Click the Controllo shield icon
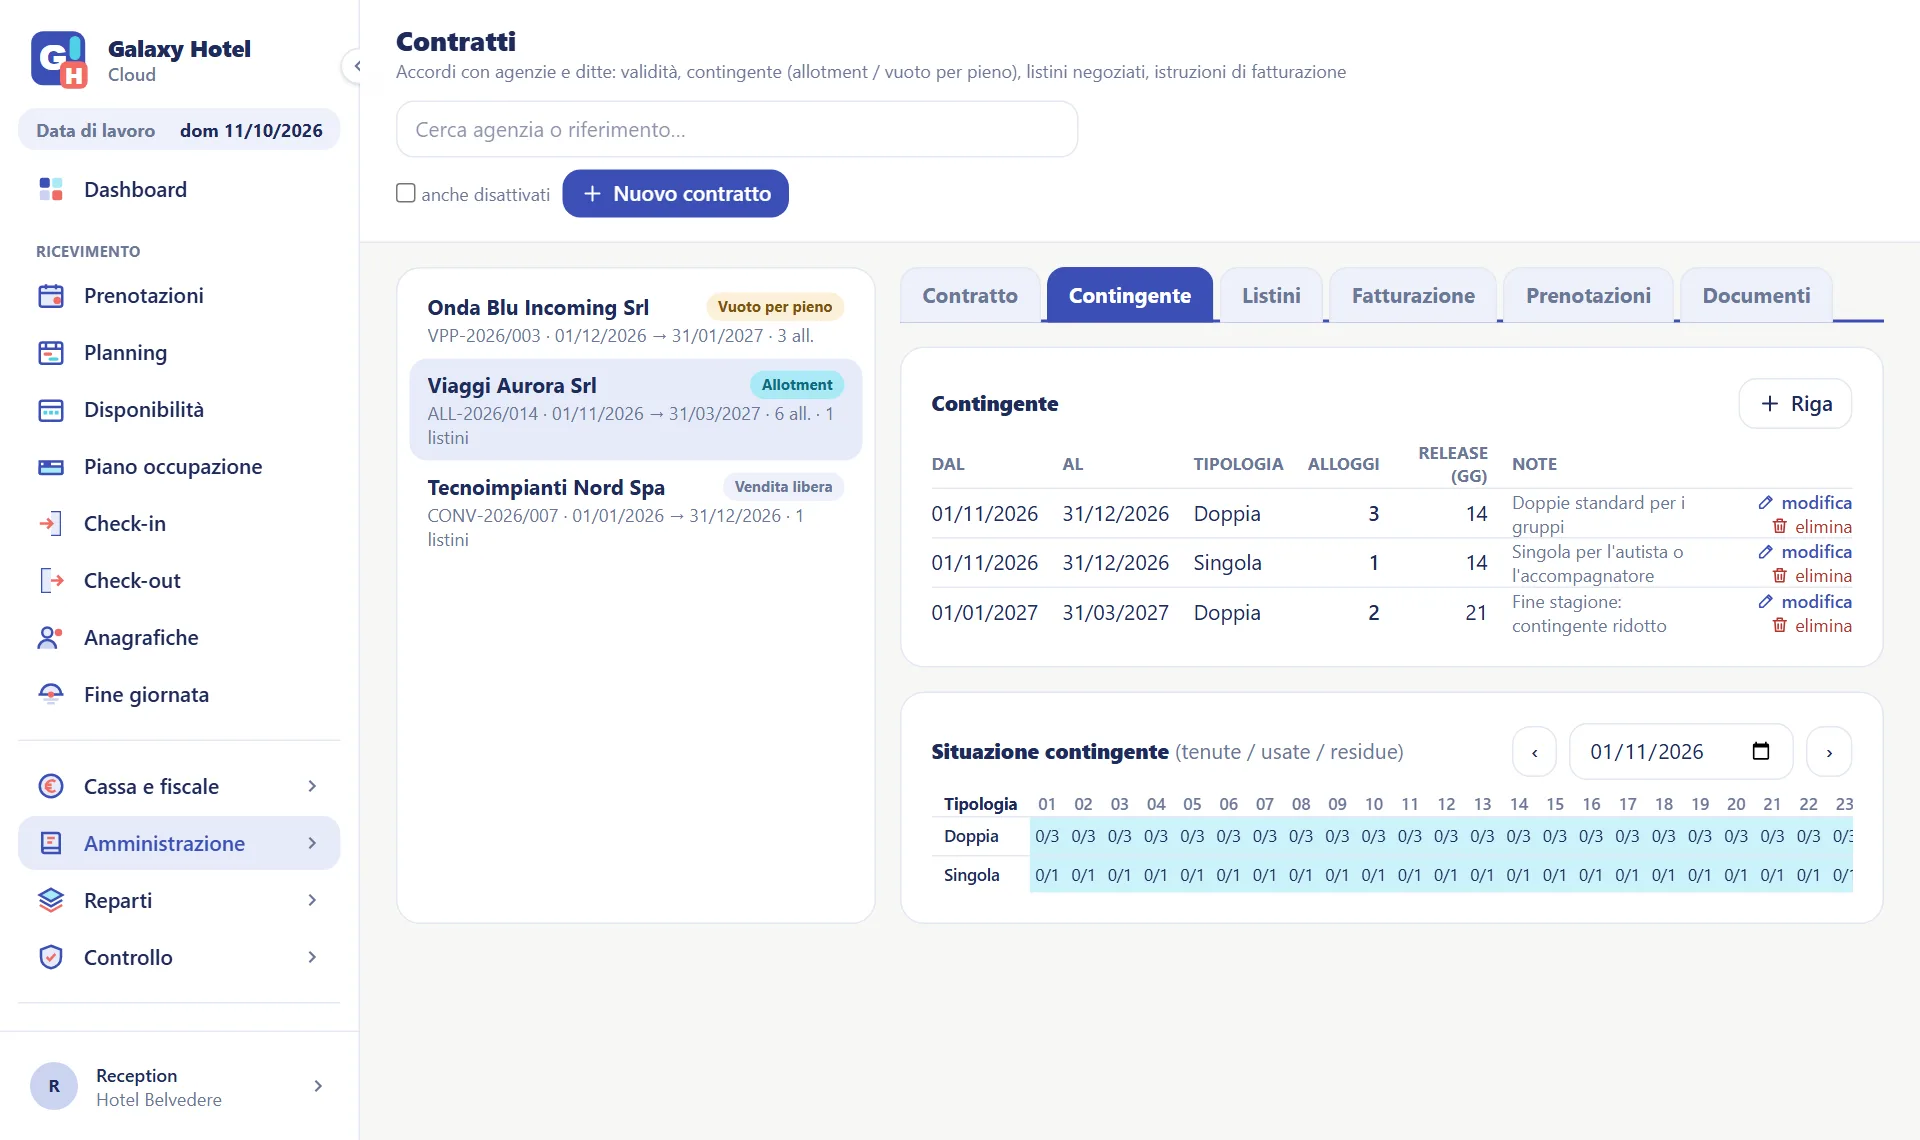1920x1140 pixels. click(51, 957)
